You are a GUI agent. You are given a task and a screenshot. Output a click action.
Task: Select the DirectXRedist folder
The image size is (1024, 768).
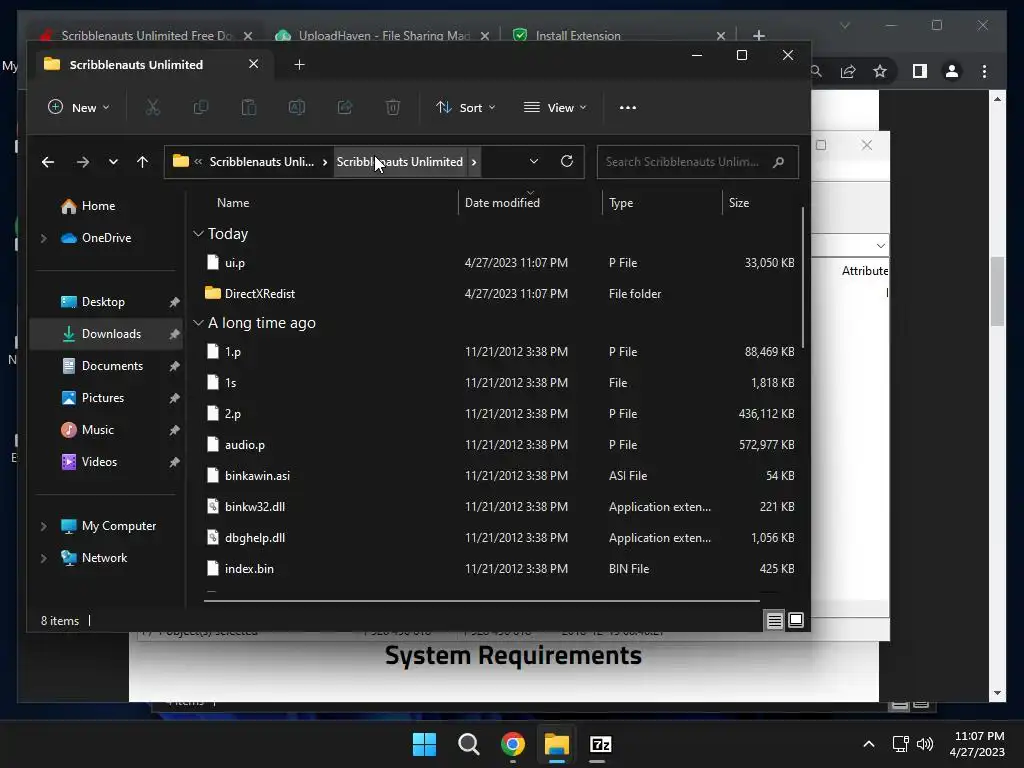pos(500,294)
